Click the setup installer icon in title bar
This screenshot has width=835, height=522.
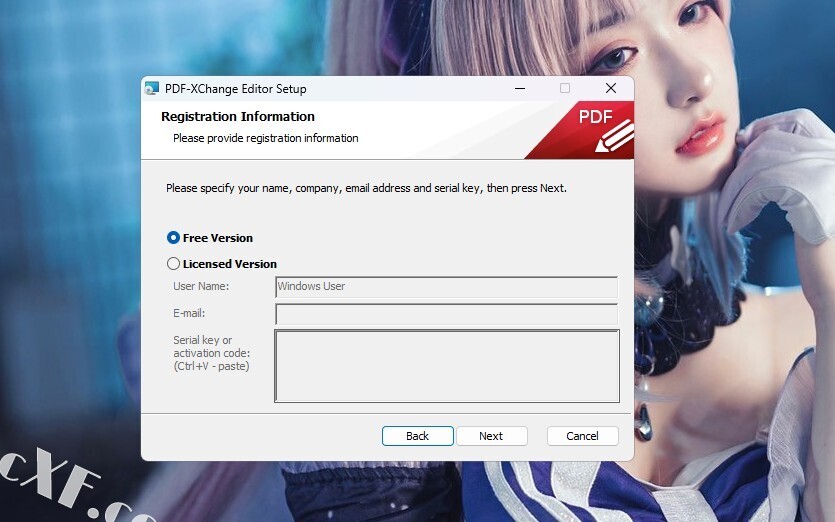pyautogui.click(x=152, y=88)
